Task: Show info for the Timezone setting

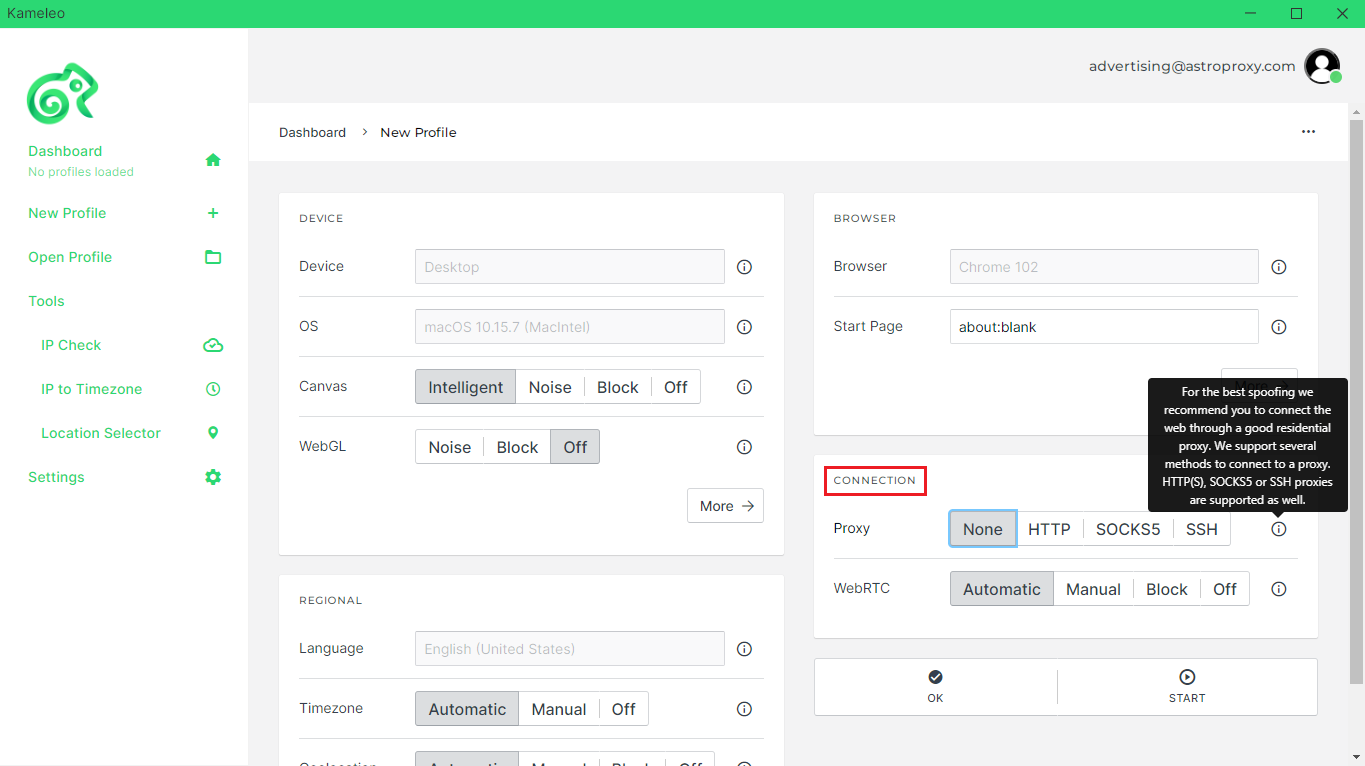Action: click(x=744, y=709)
